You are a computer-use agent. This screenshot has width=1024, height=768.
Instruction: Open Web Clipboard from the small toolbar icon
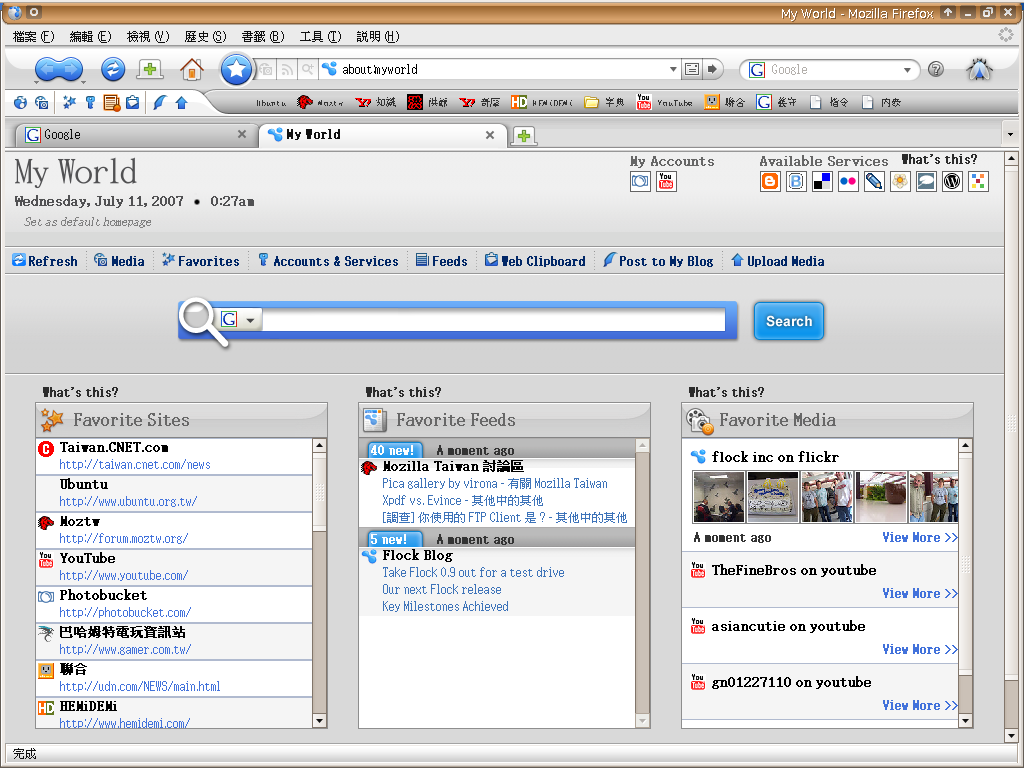pos(133,103)
